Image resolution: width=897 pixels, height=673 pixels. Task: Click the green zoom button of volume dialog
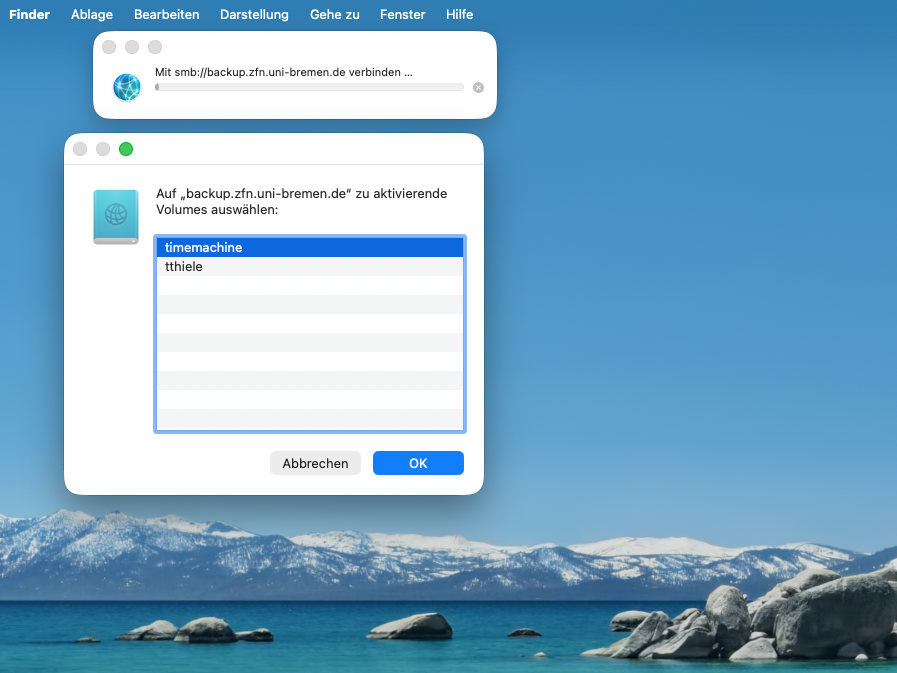click(126, 149)
